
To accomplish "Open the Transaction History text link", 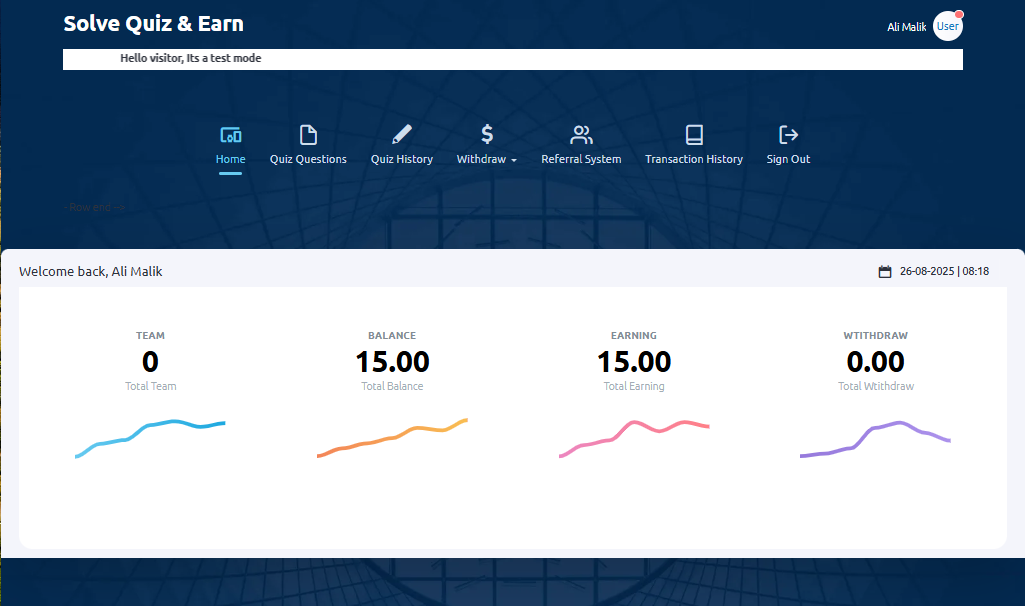I will tap(694, 159).
